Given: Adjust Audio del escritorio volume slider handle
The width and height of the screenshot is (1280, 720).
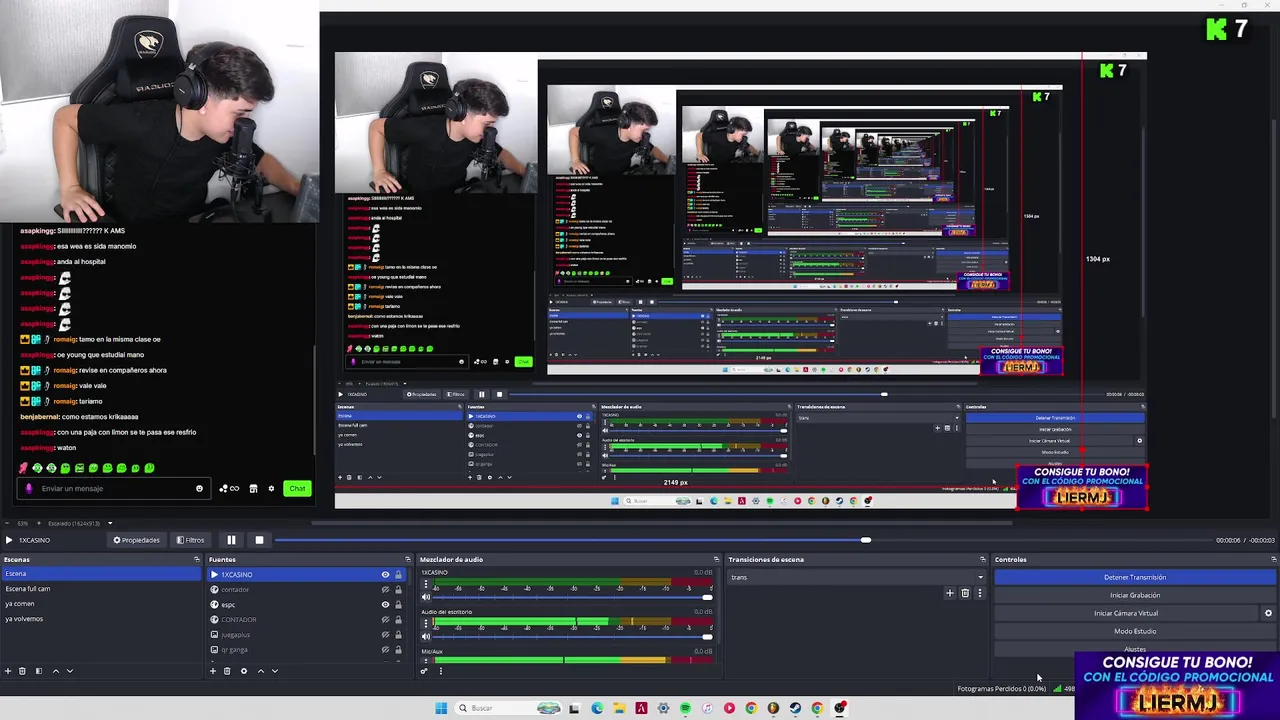Looking at the screenshot, I should click(x=707, y=636).
